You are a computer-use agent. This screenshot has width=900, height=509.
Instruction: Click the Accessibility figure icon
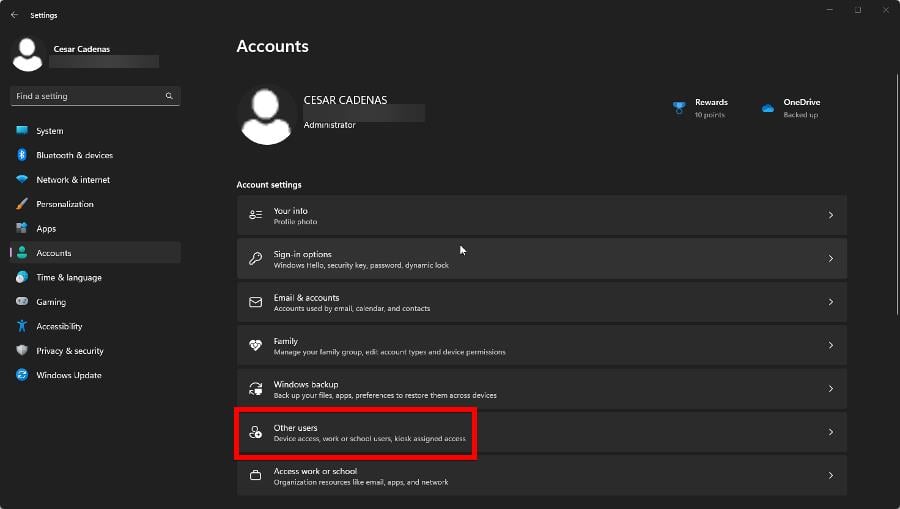pyautogui.click(x=22, y=326)
